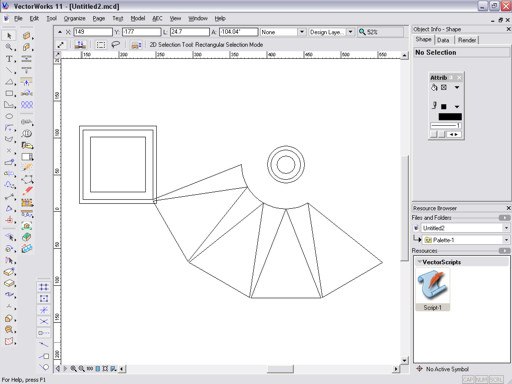Open the AEC menu
The height and width of the screenshot is (384, 512).
click(157, 19)
